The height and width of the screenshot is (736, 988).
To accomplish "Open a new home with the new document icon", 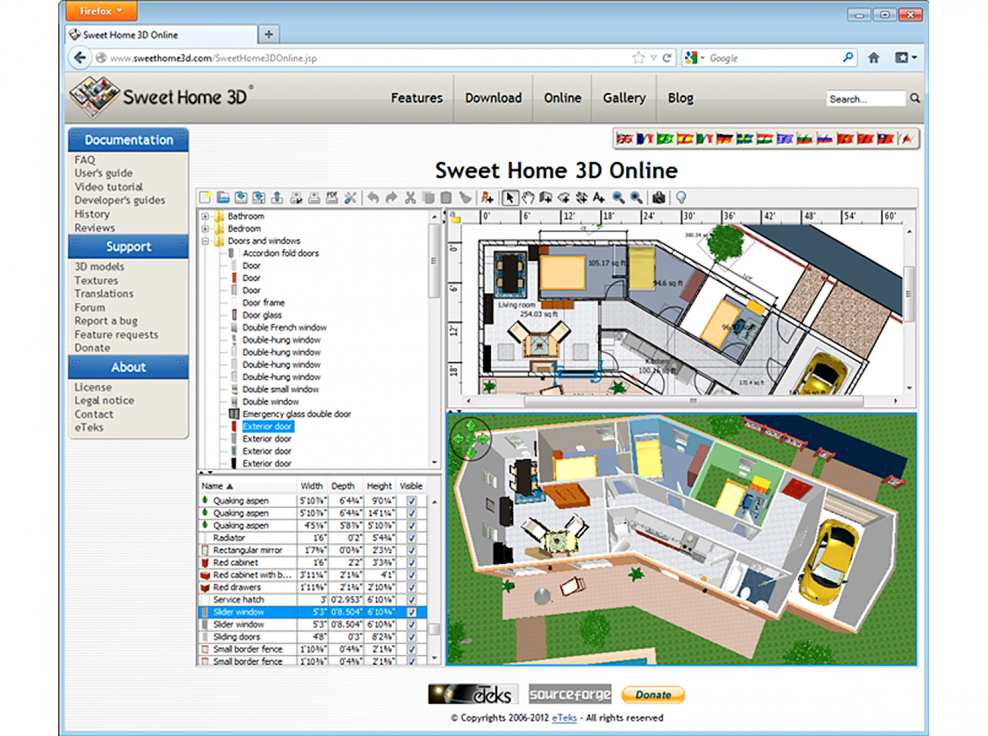I will point(204,197).
